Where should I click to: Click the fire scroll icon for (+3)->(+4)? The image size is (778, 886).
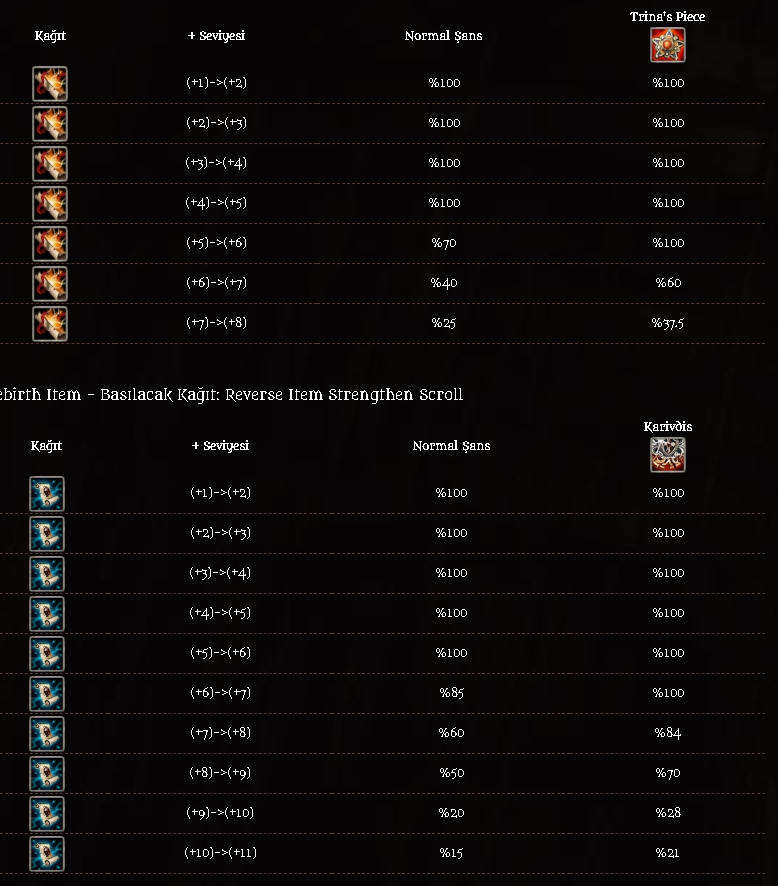(50, 164)
